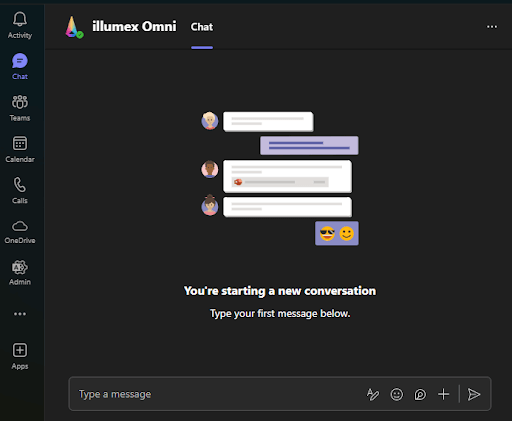
Task: Toggle the text Format options icon
Action: (x=373, y=394)
